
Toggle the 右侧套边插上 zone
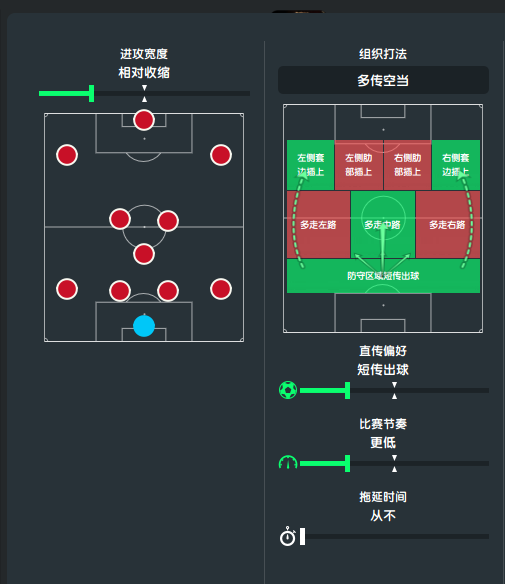(456, 165)
